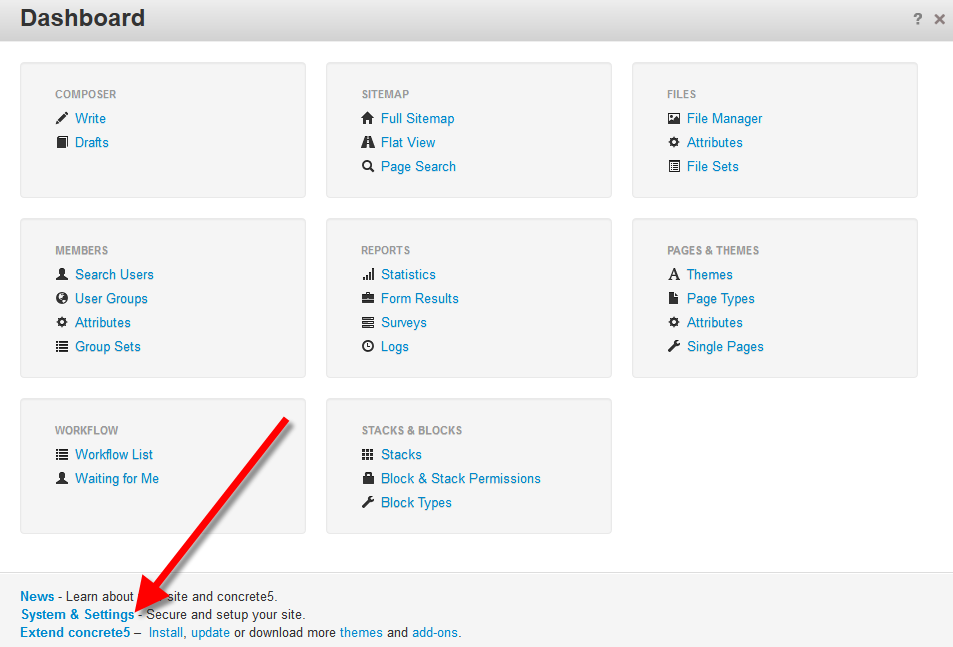This screenshot has height=647, width=953.
Task: Open System & Settings link
Action: point(77,614)
